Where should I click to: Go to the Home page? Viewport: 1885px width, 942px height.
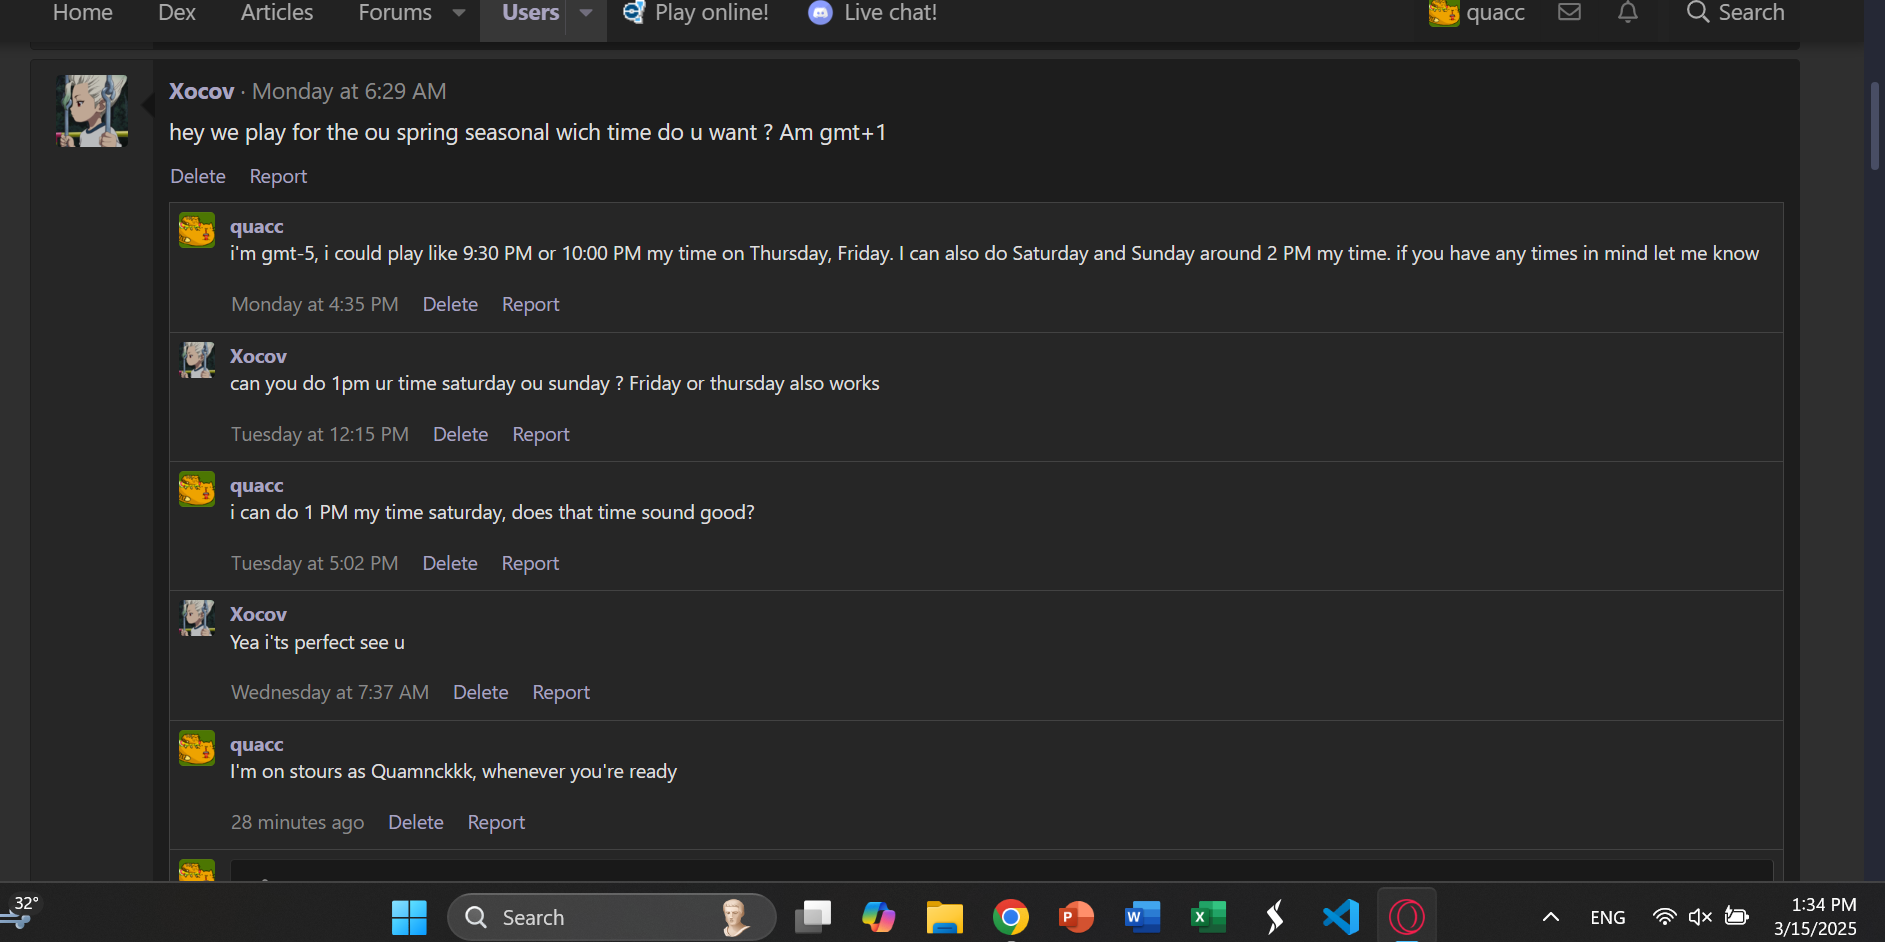83,13
